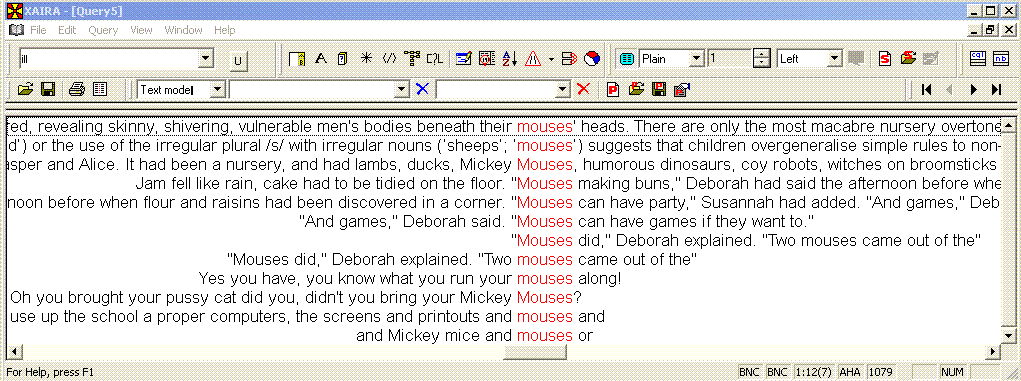Click the book icon beside File menu
Viewport: 1021px width, 381px height.
(x=16, y=30)
